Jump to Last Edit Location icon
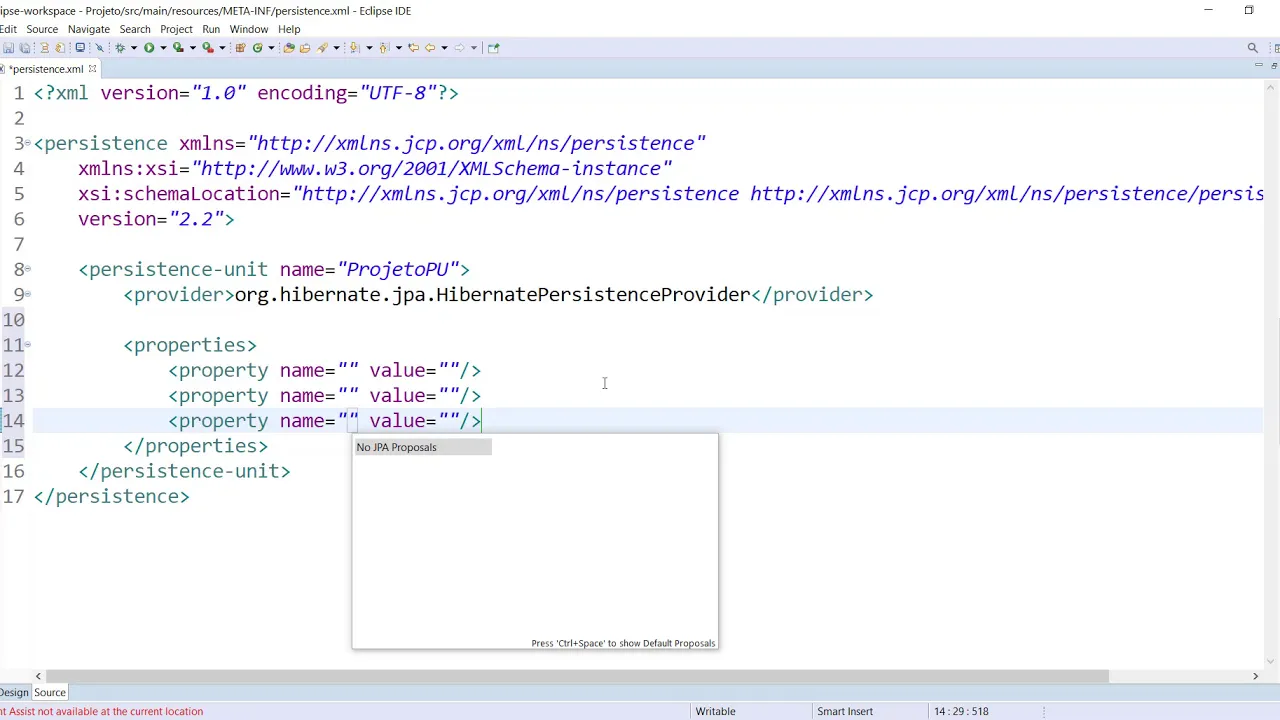The height and width of the screenshot is (720, 1280). (413, 47)
